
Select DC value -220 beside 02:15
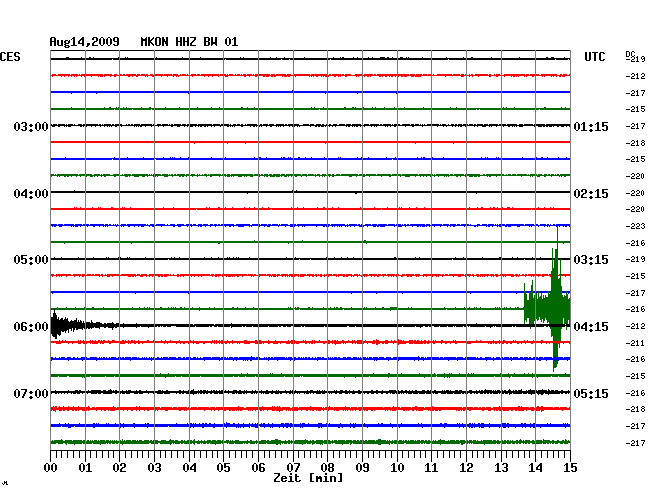coord(635,193)
